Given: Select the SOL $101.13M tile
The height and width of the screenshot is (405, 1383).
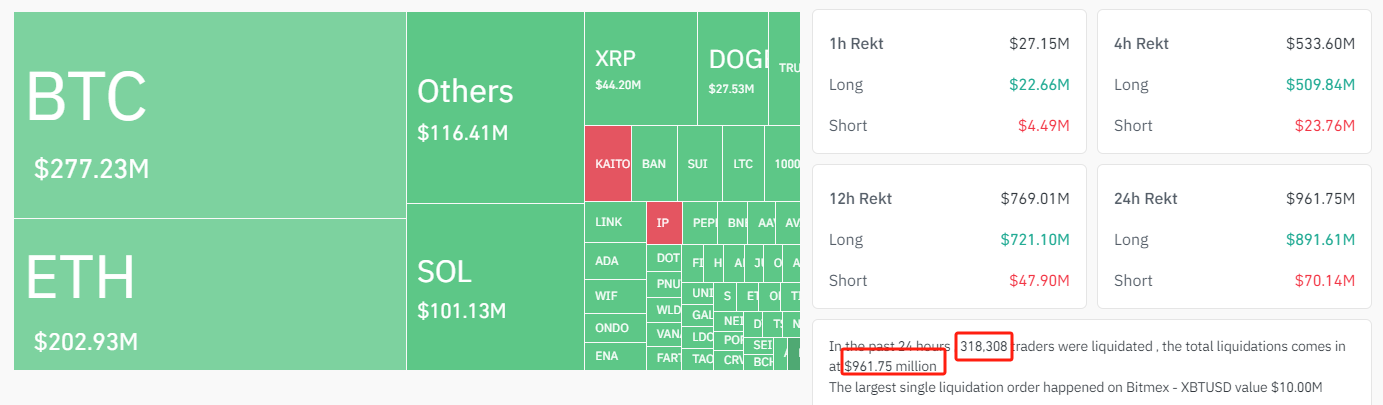Looking at the screenshot, I should coord(495,288).
